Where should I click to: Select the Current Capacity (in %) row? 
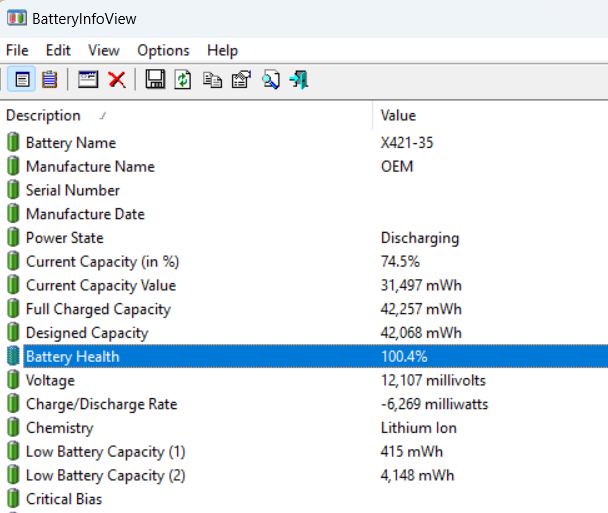pos(304,261)
